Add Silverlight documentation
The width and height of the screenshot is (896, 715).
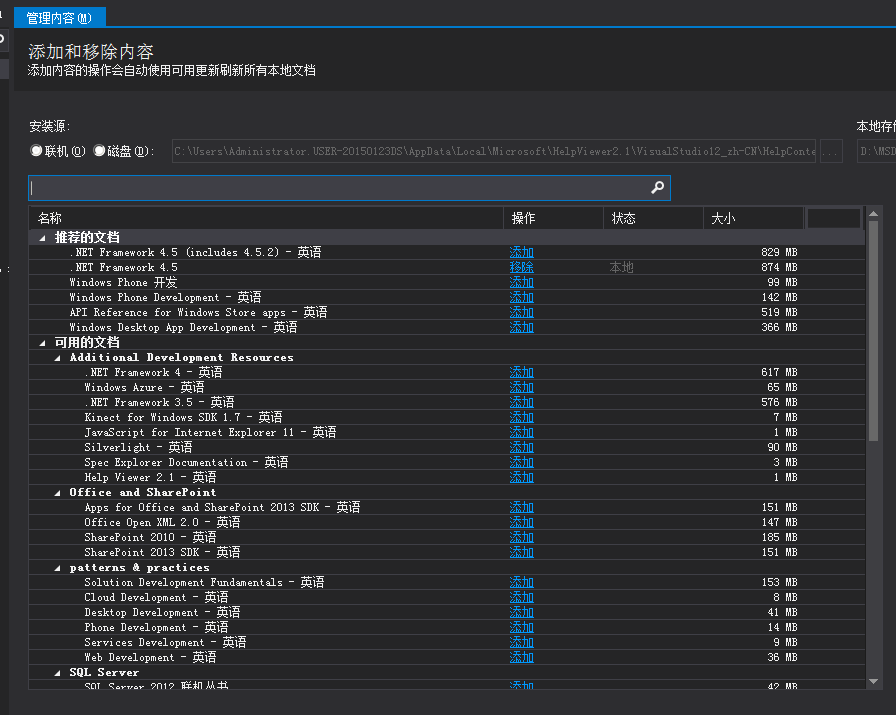click(x=521, y=447)
